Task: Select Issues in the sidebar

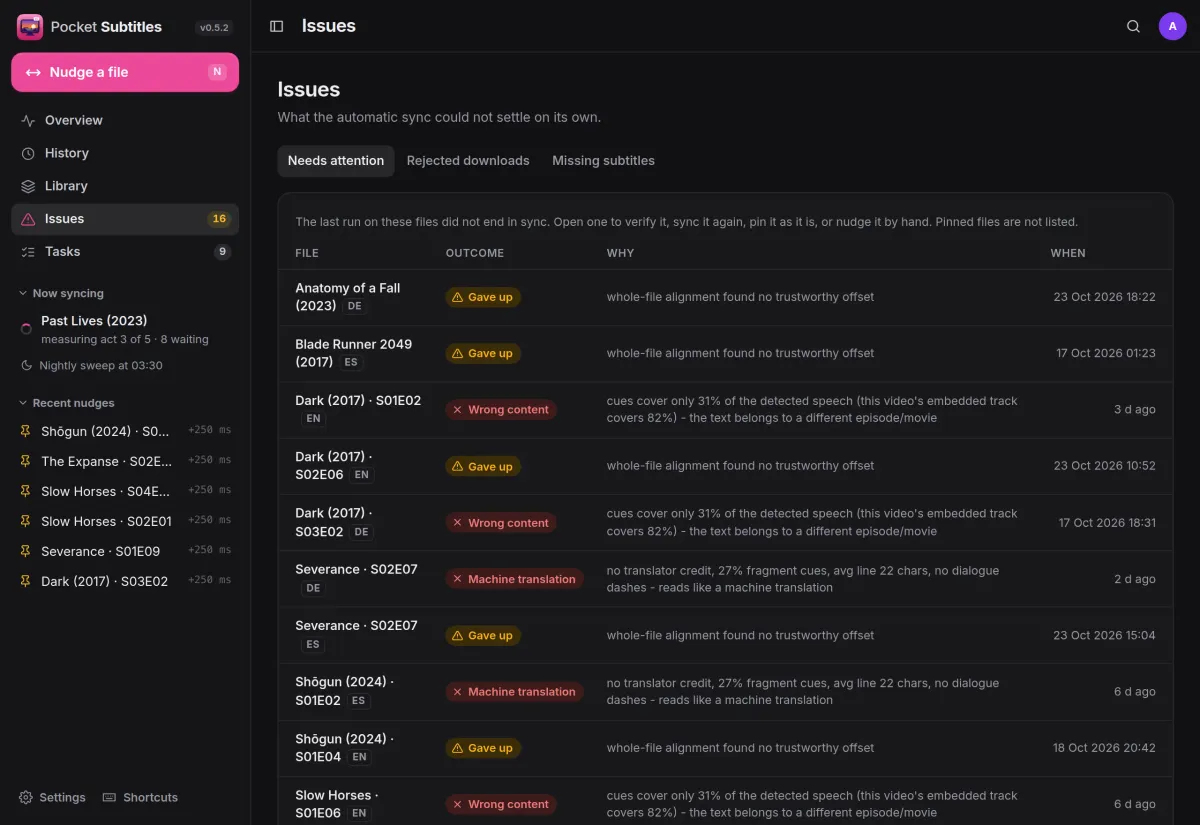Action: click(x=125, y=219)
